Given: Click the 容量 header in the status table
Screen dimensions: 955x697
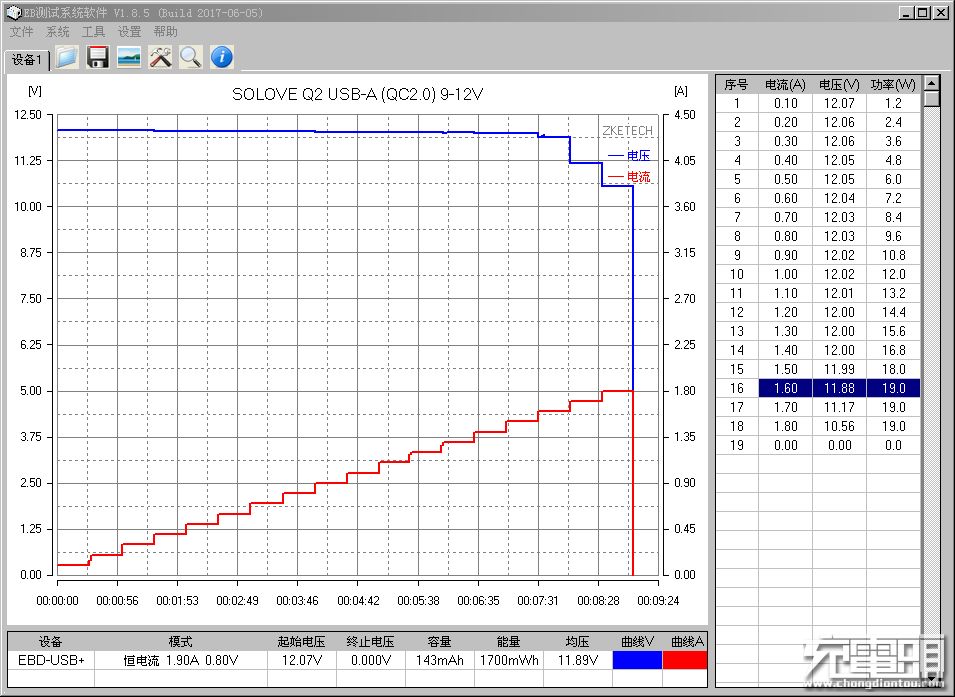Looking at the screenshot, I should point(439,642).
